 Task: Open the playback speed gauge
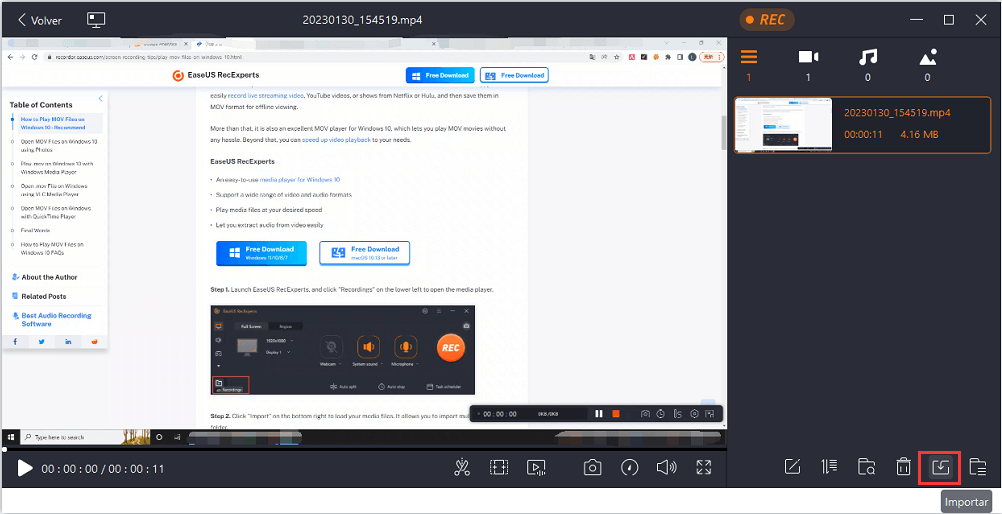629,467
